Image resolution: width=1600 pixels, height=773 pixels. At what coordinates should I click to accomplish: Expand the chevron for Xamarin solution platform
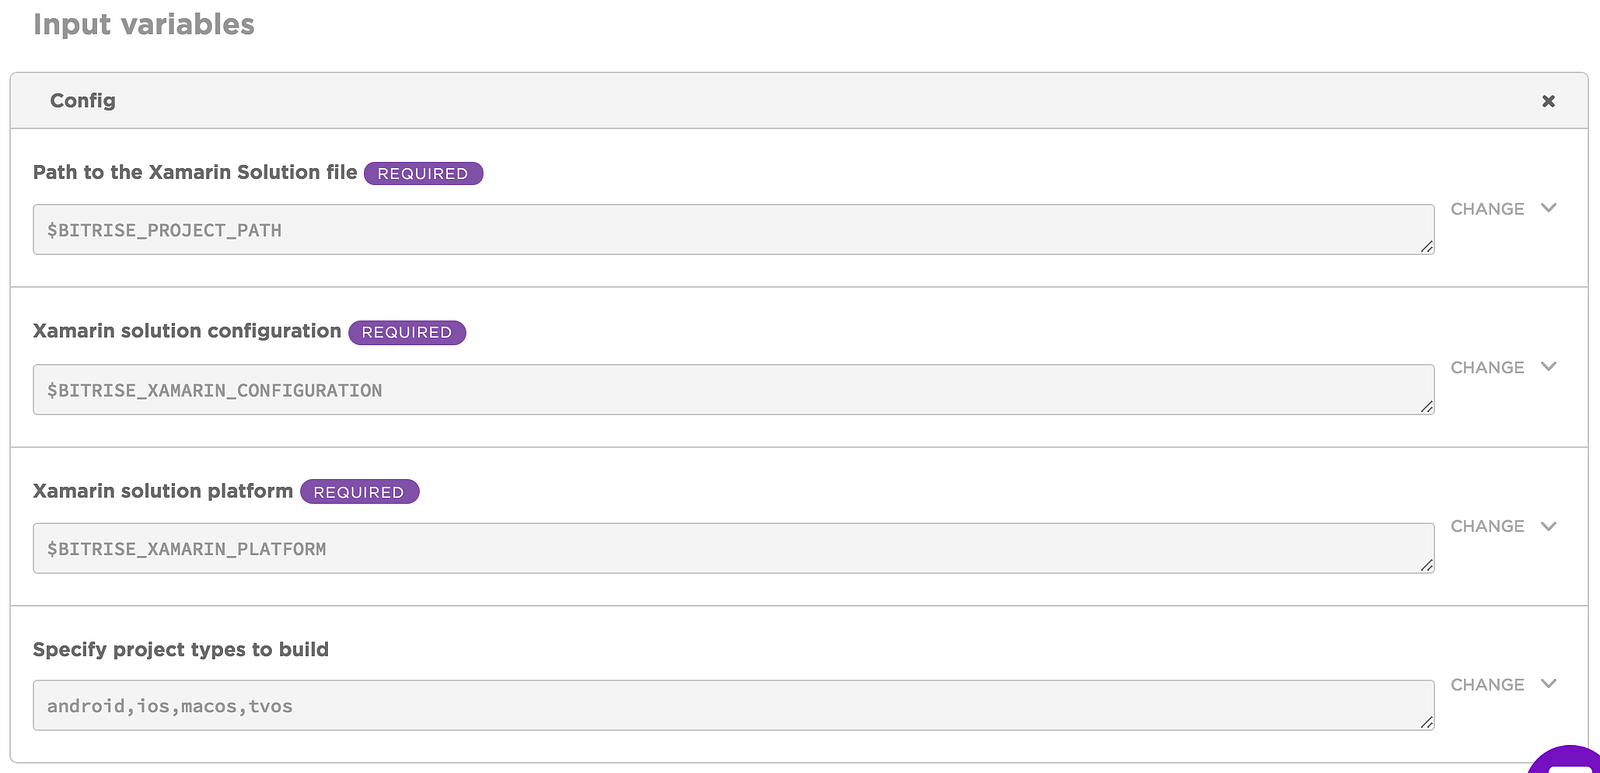tap(1549, 526)
